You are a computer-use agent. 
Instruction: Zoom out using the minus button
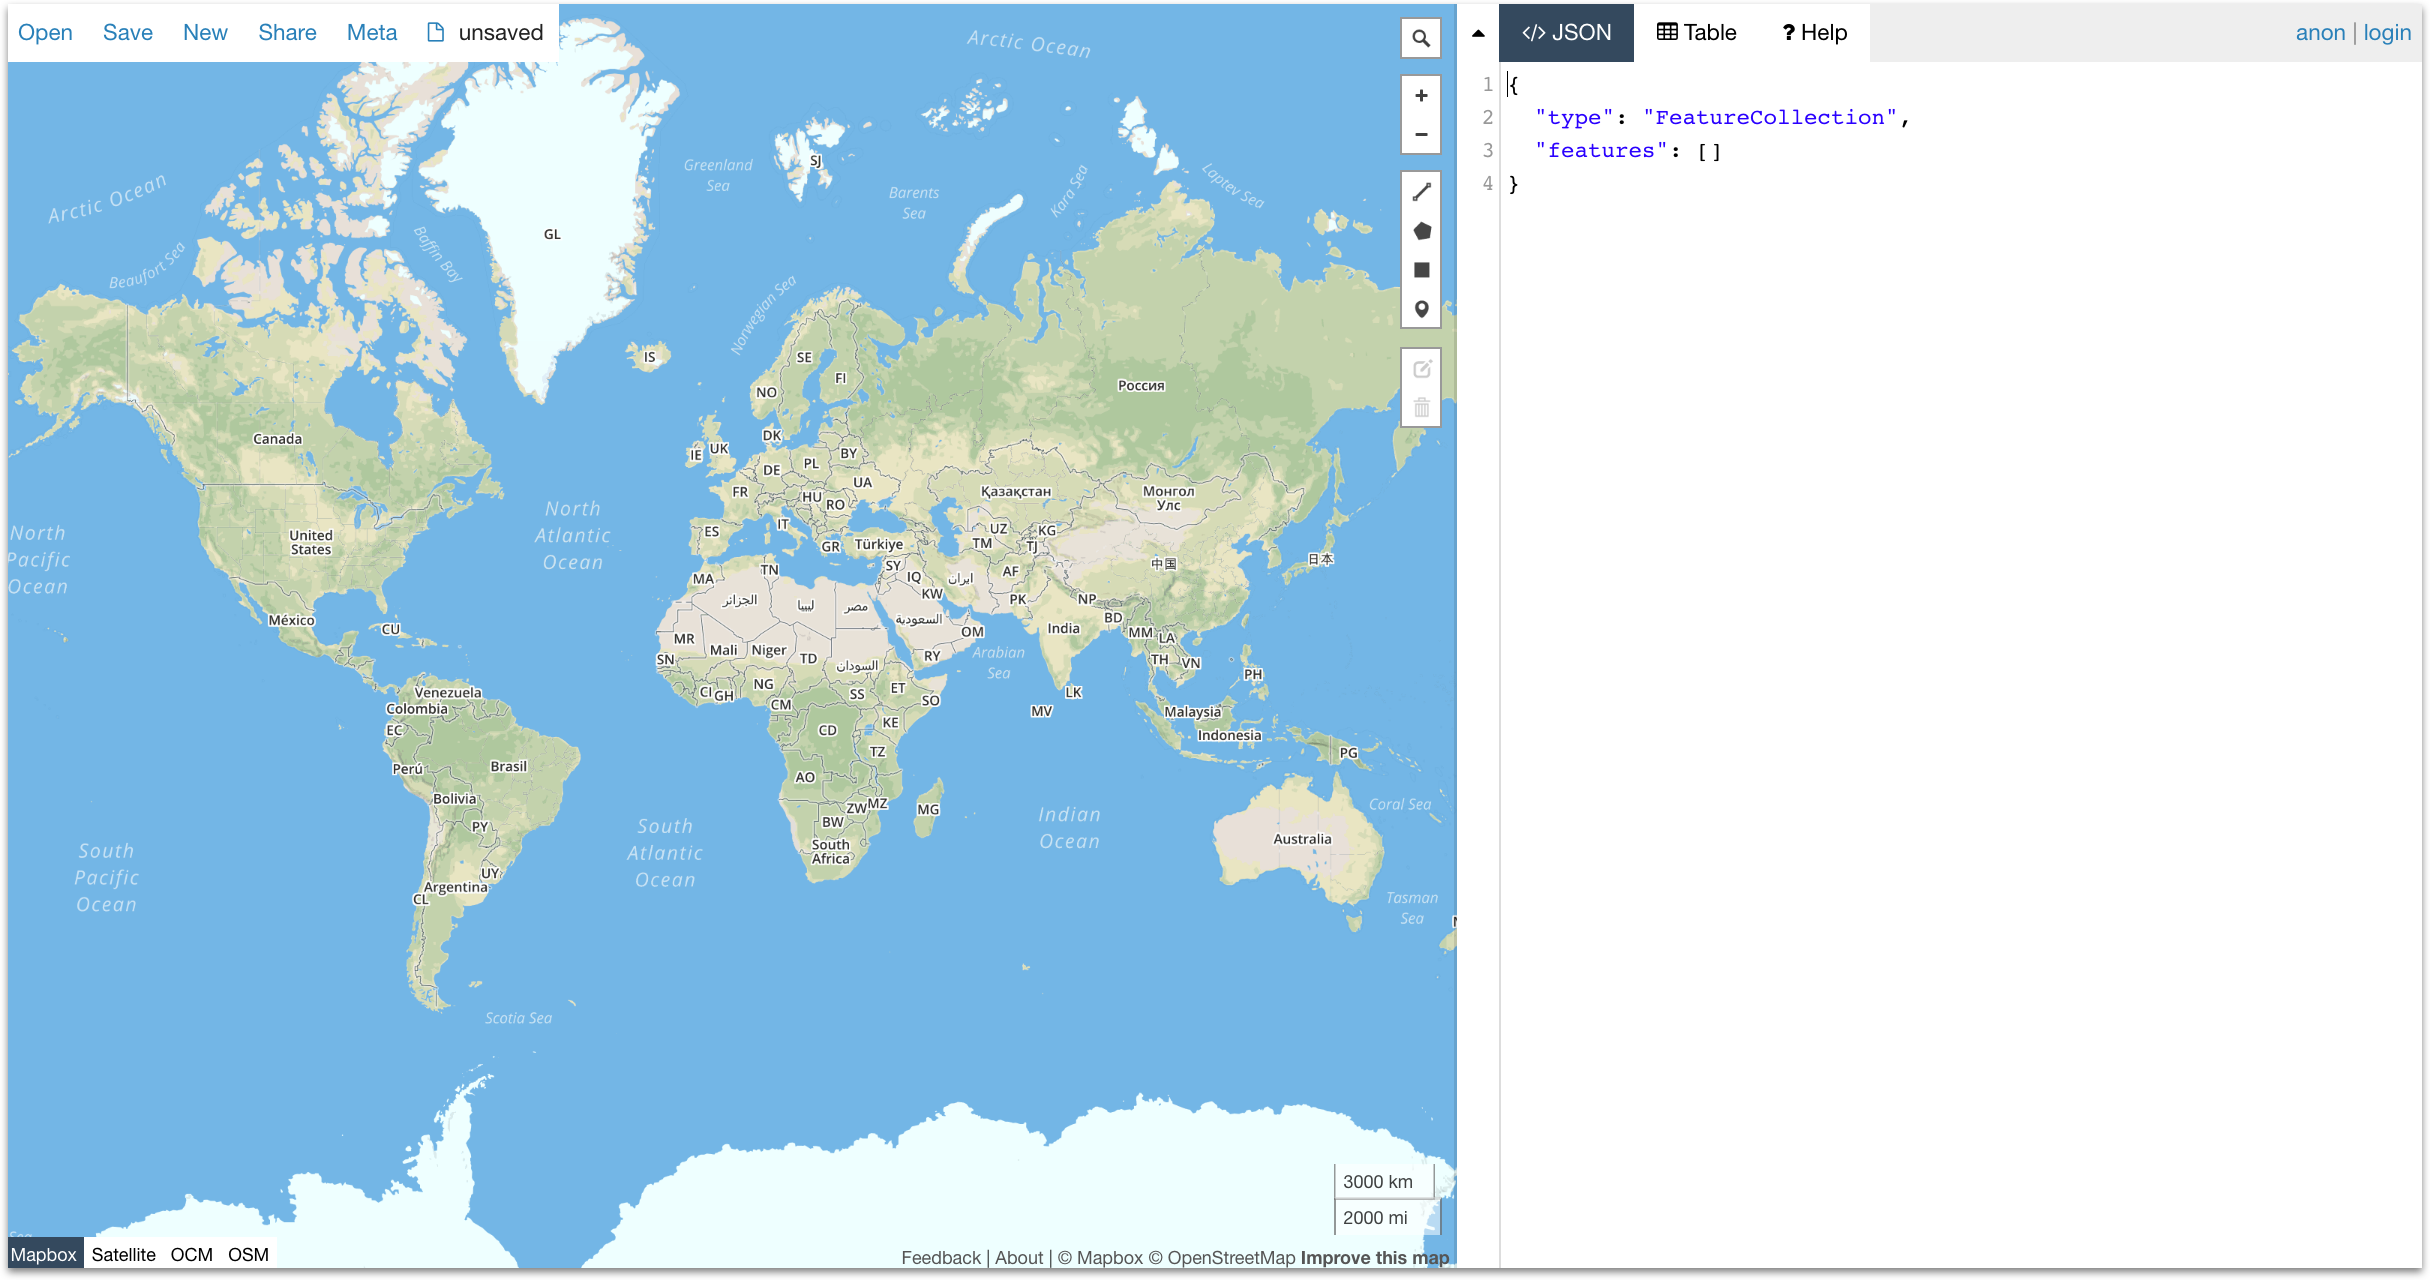pos(1420,134)
